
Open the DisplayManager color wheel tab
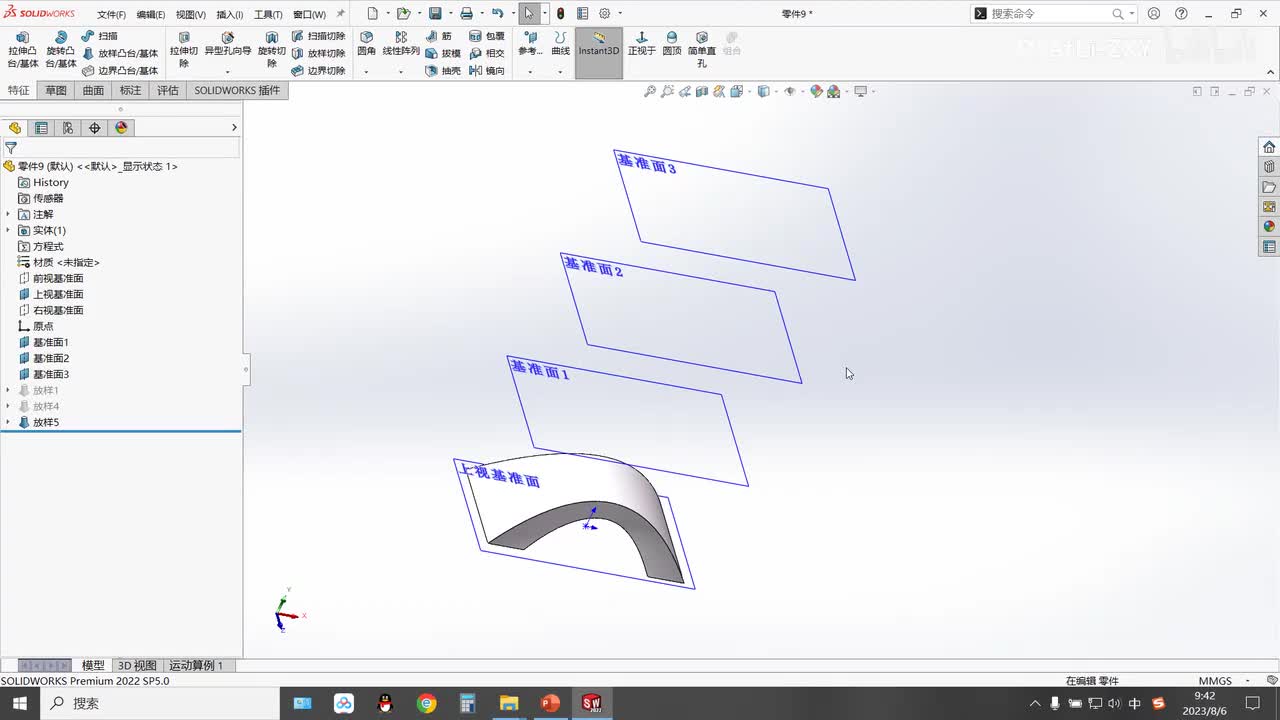coord(122,128)
